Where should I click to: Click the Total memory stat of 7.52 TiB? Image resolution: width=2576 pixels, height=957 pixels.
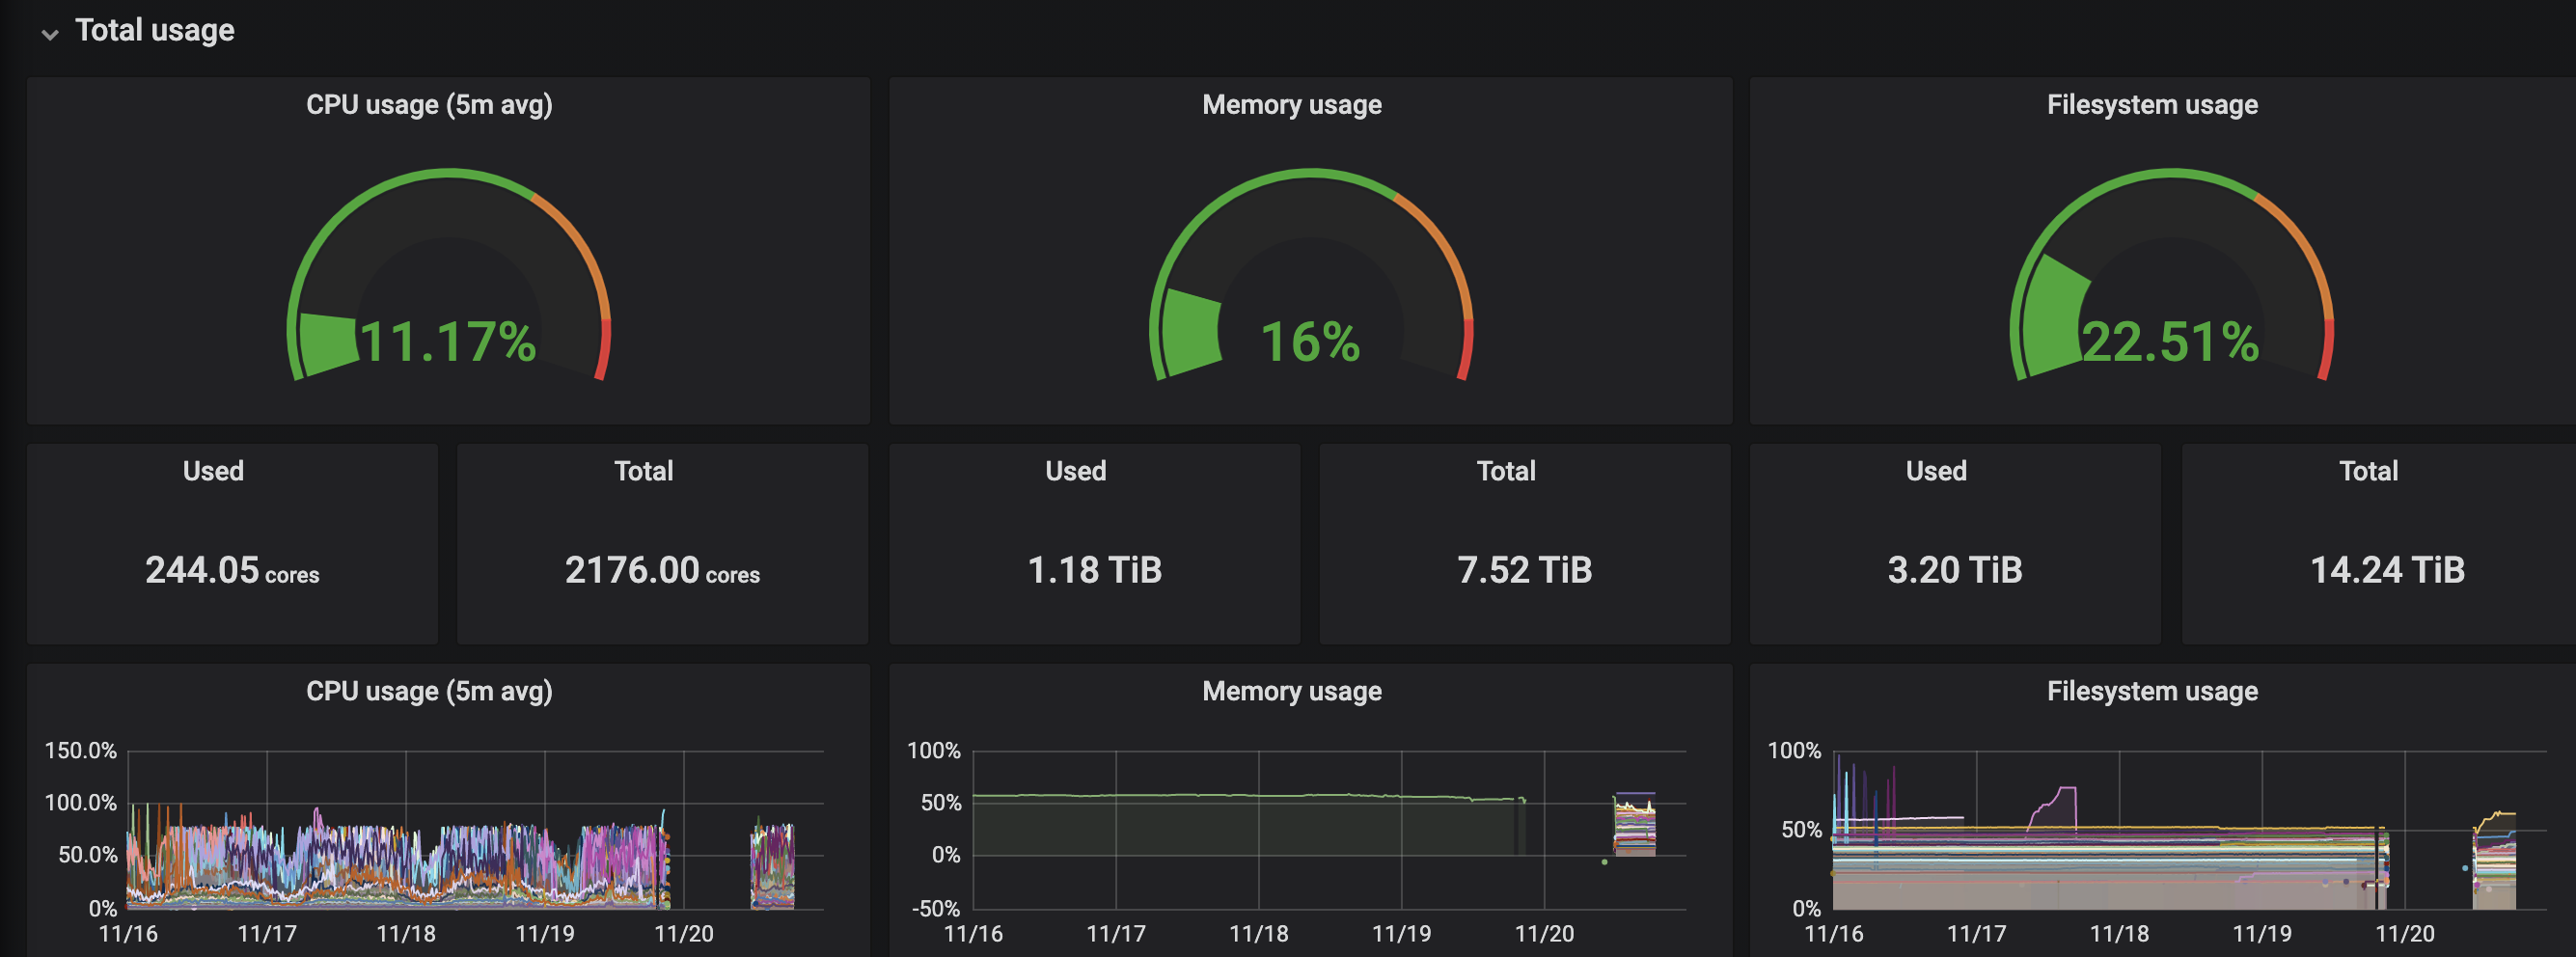pos(1526,545)
